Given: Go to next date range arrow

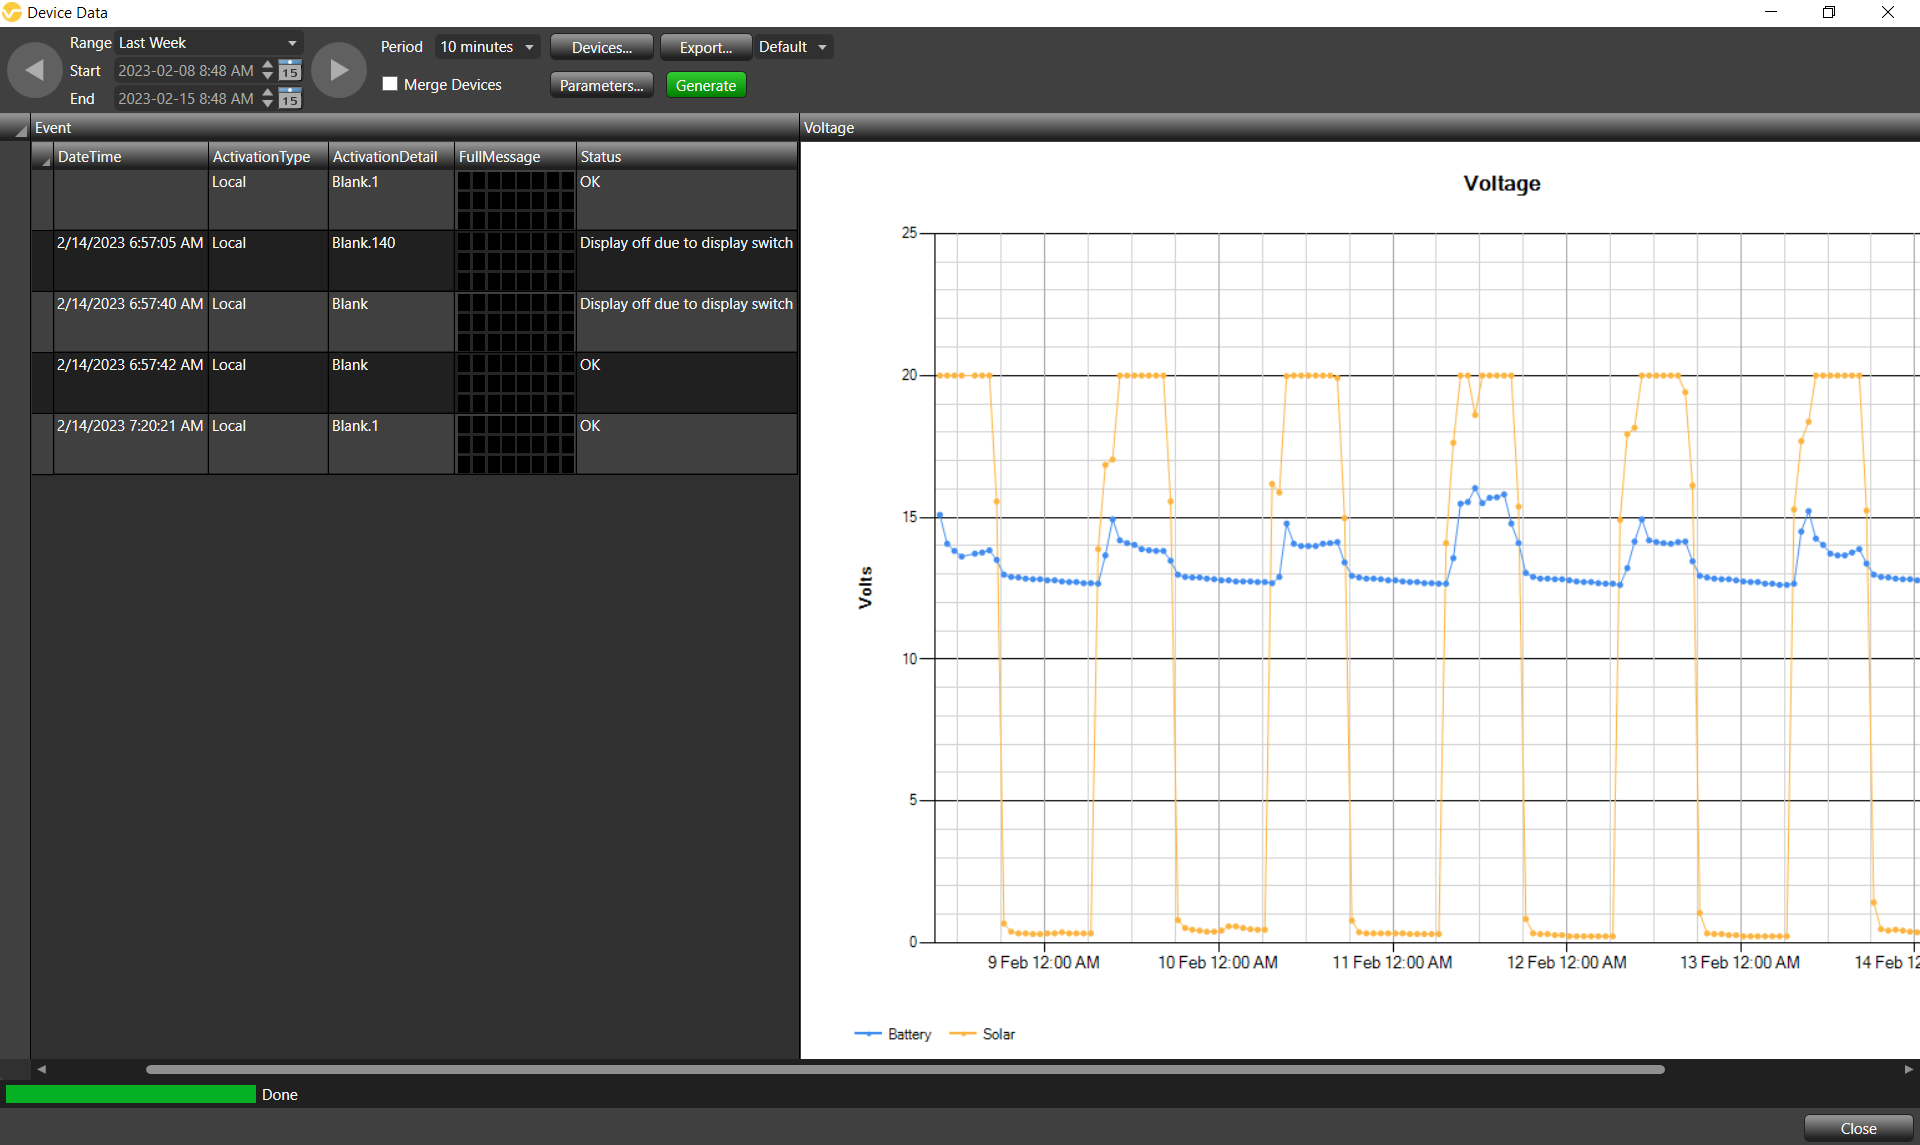Looking at the screenshot, I should point(339,70).
